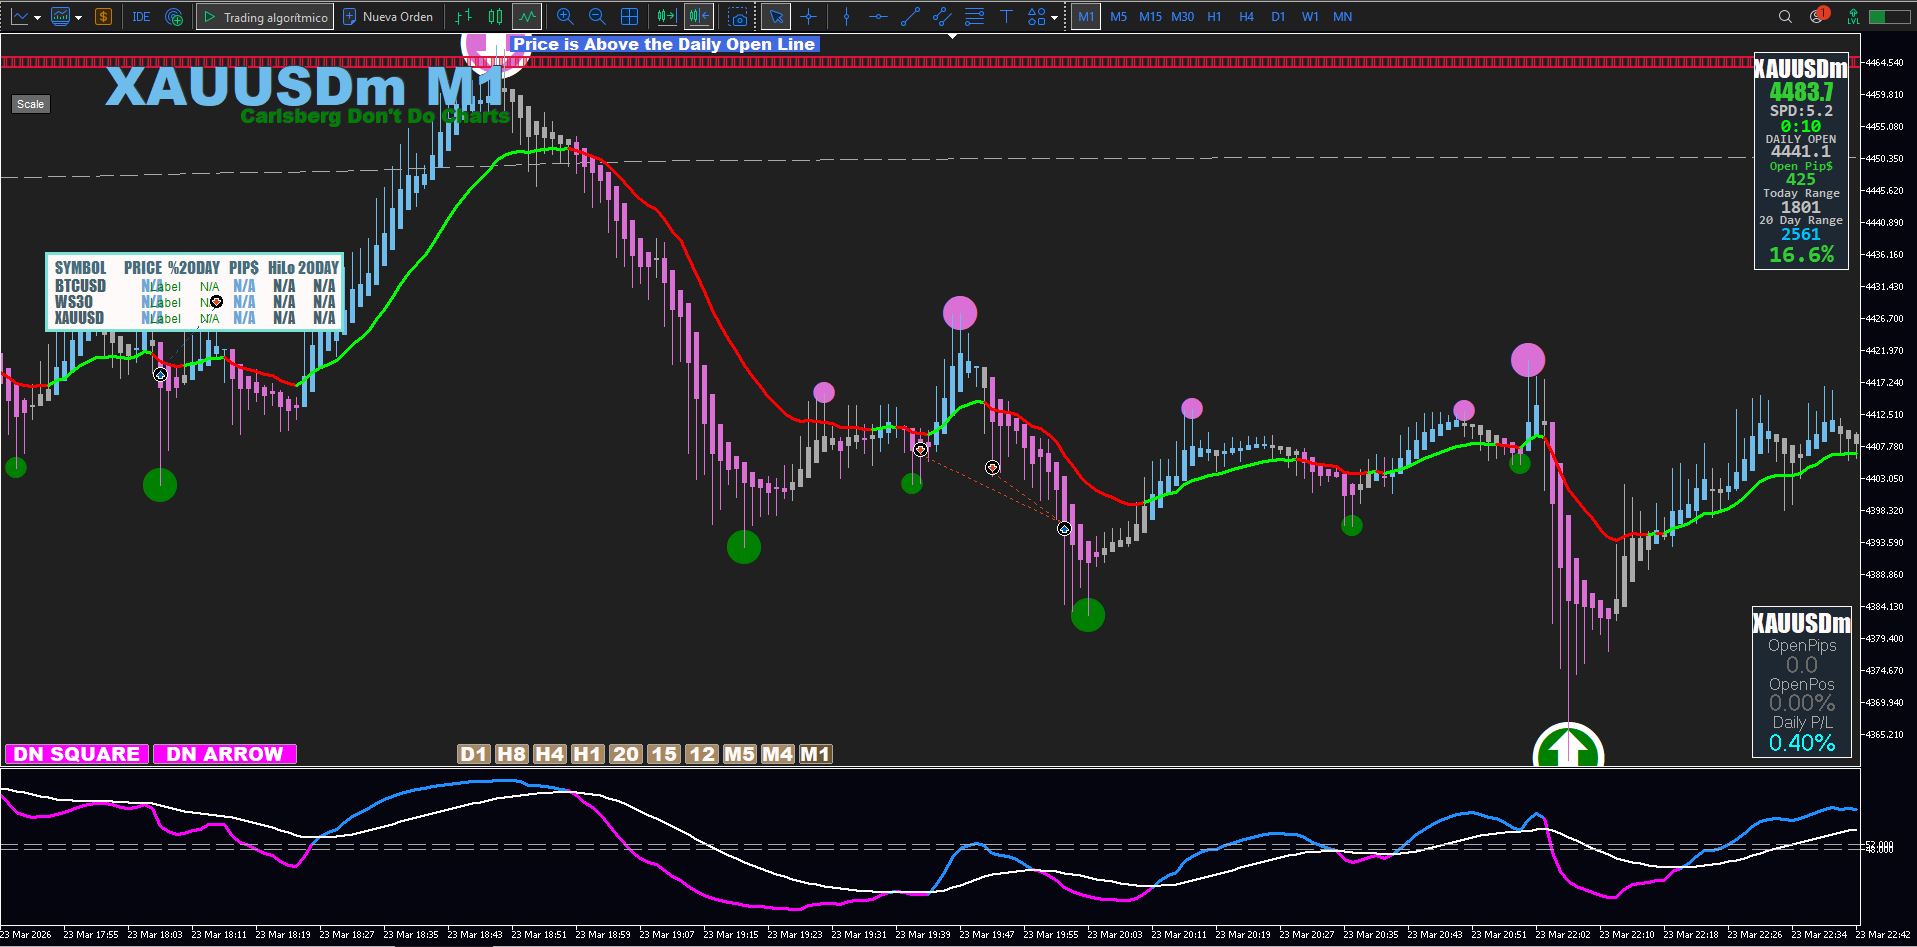1917x947 pixels.
Task: Expand the indicators list dropdown arrow
Action: tap(78, 17)
